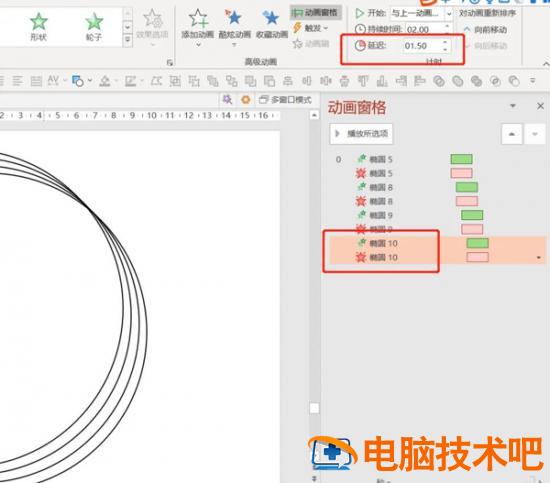Open the dropdown arrow on 椭圆 10 row

[538, 258]
